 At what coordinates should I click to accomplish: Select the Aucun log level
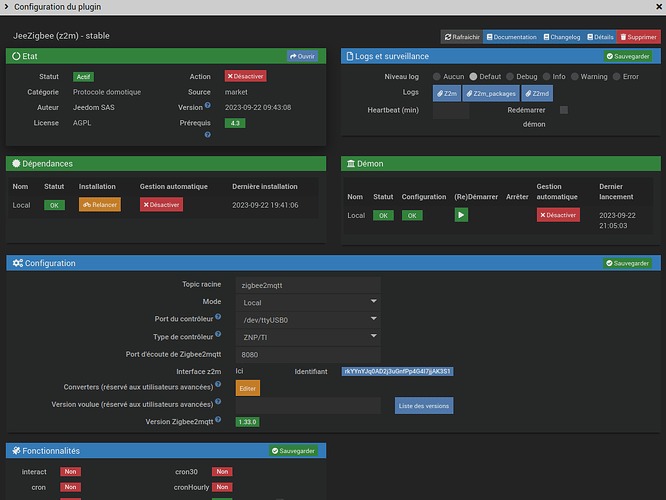click(437, 76)
